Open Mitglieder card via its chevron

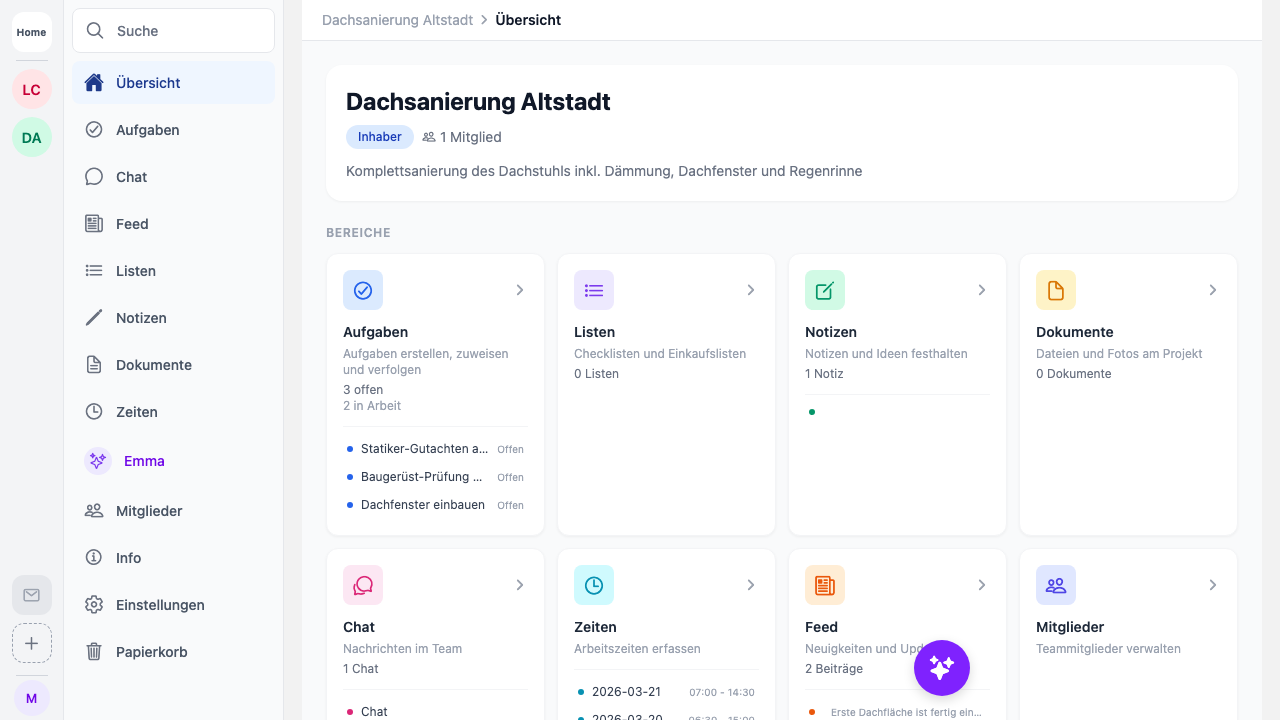[x=1213, y=585]
